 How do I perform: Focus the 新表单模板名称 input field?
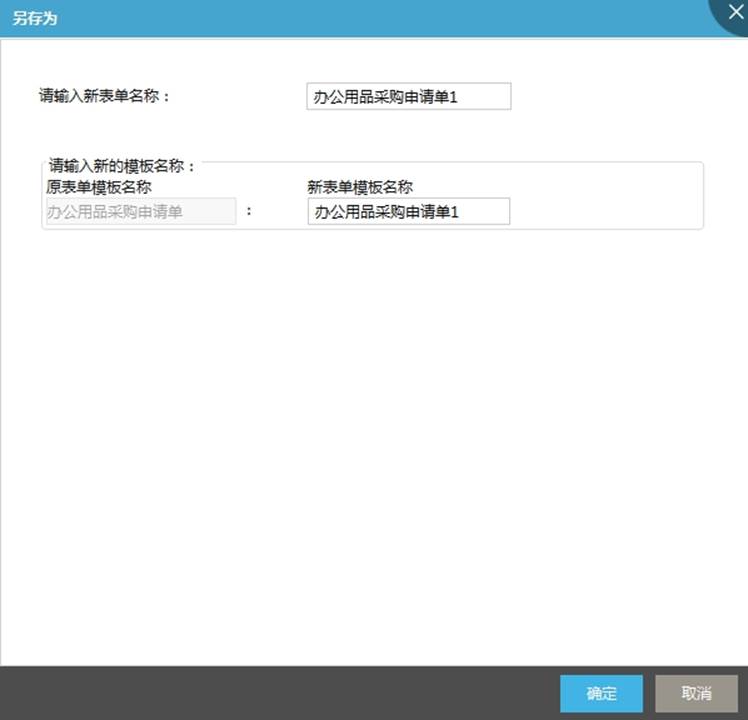408,211
